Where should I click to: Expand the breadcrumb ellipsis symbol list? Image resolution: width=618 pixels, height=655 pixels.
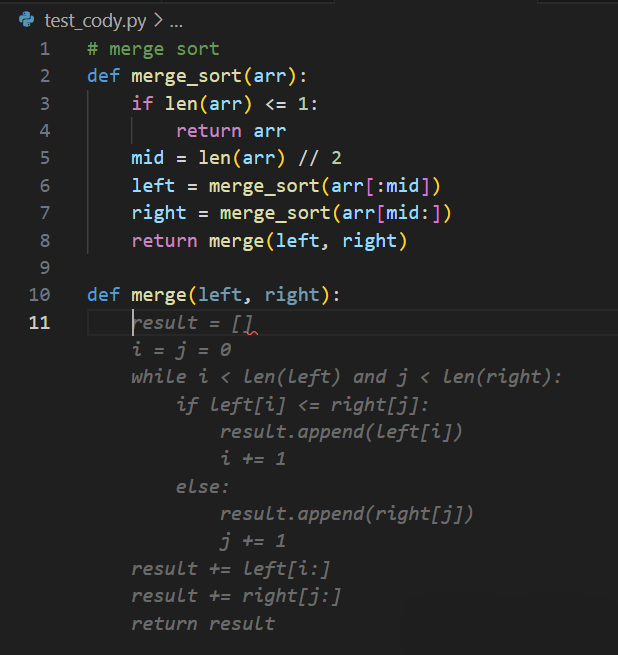(x=176, y=22)
